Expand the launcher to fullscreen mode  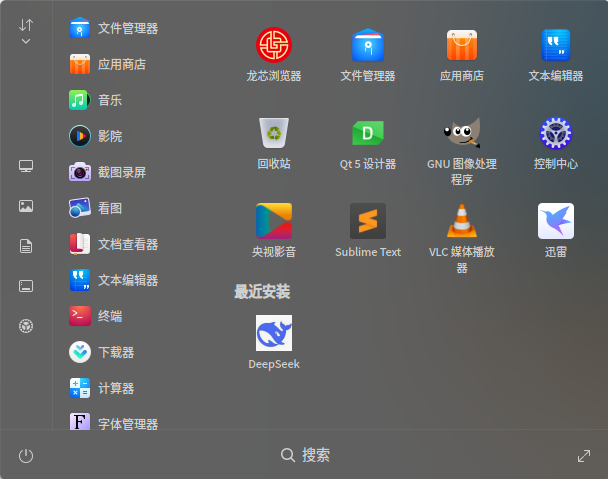point(584,456)
